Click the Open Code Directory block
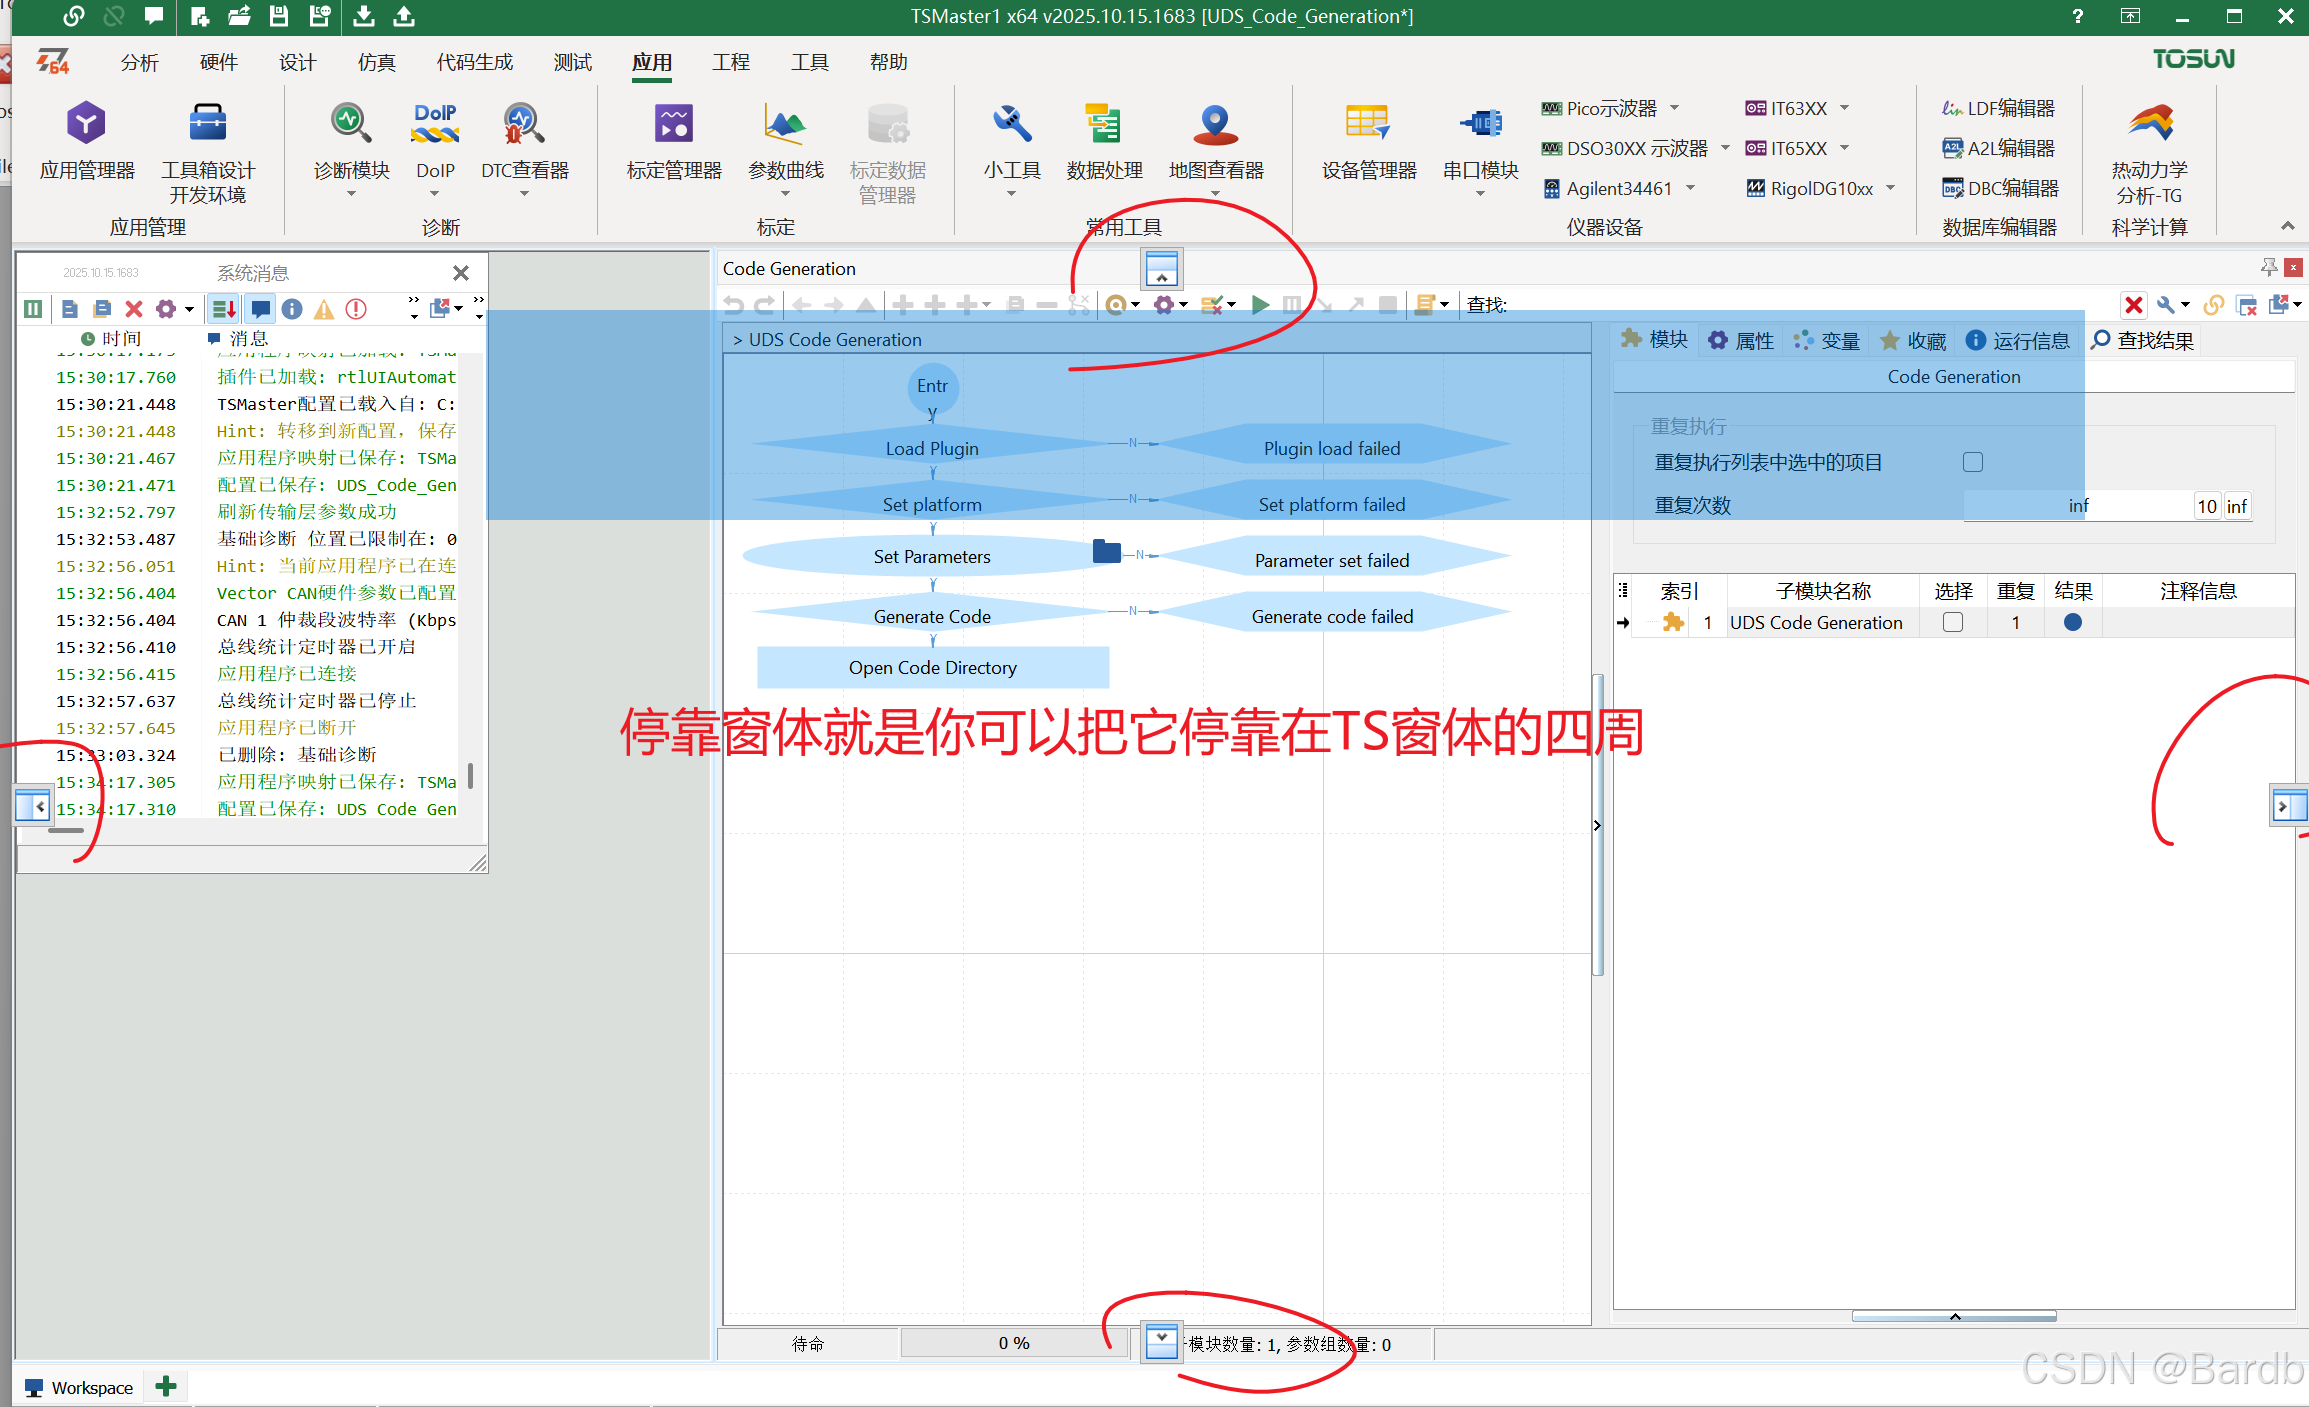2309x1407 pixels. tap(932, 668)
